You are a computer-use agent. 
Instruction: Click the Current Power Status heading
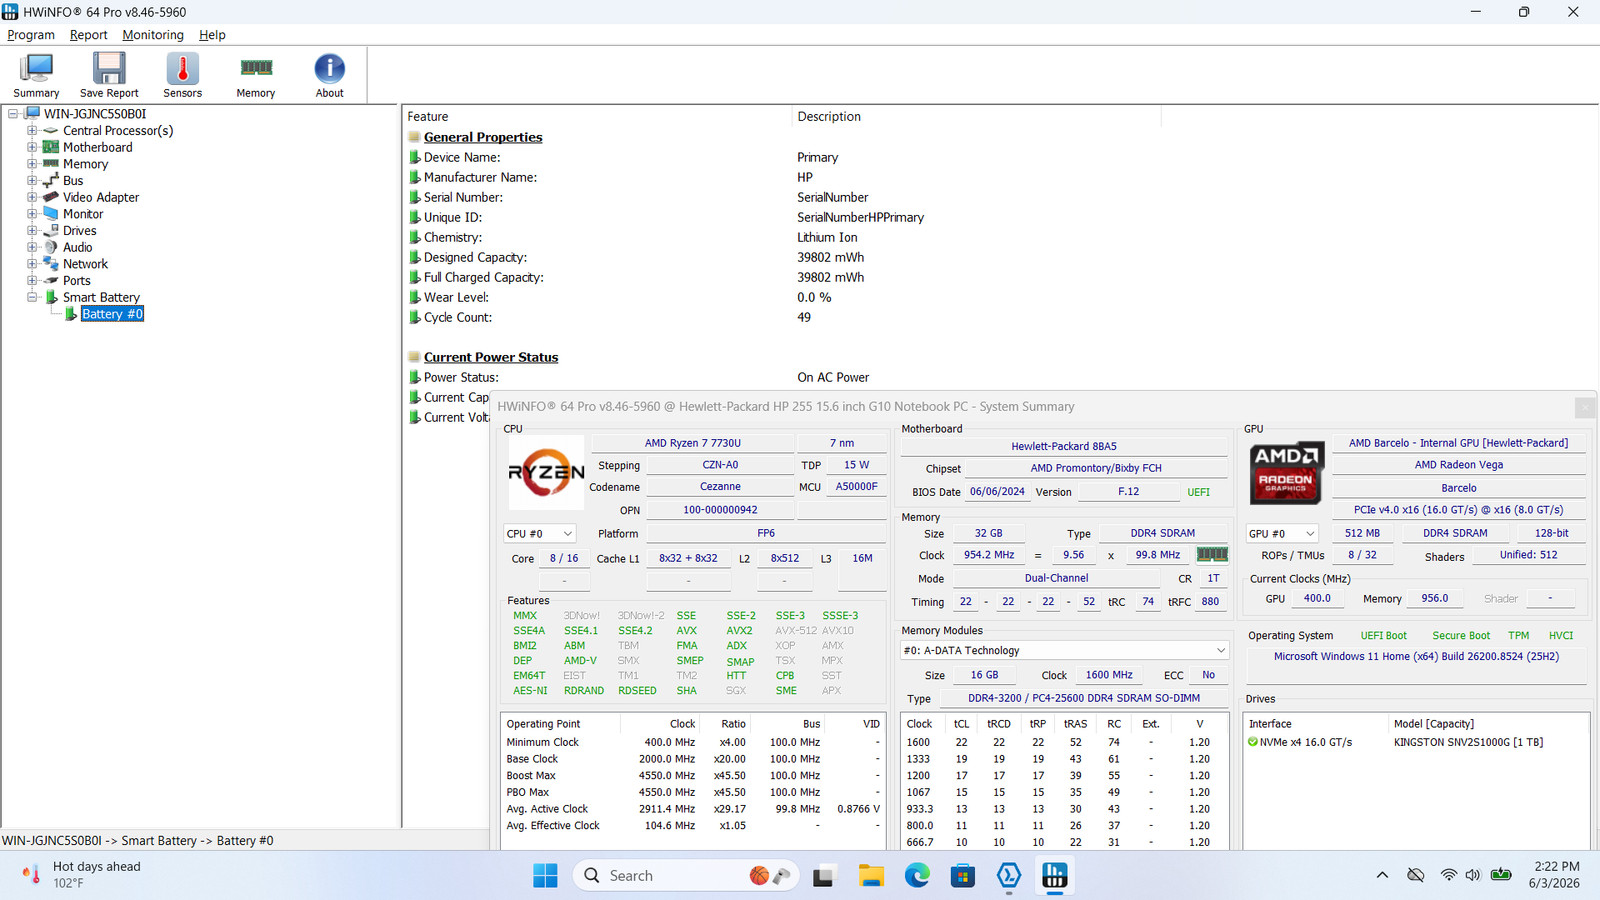pyautogui.click(x=491, y=357)
